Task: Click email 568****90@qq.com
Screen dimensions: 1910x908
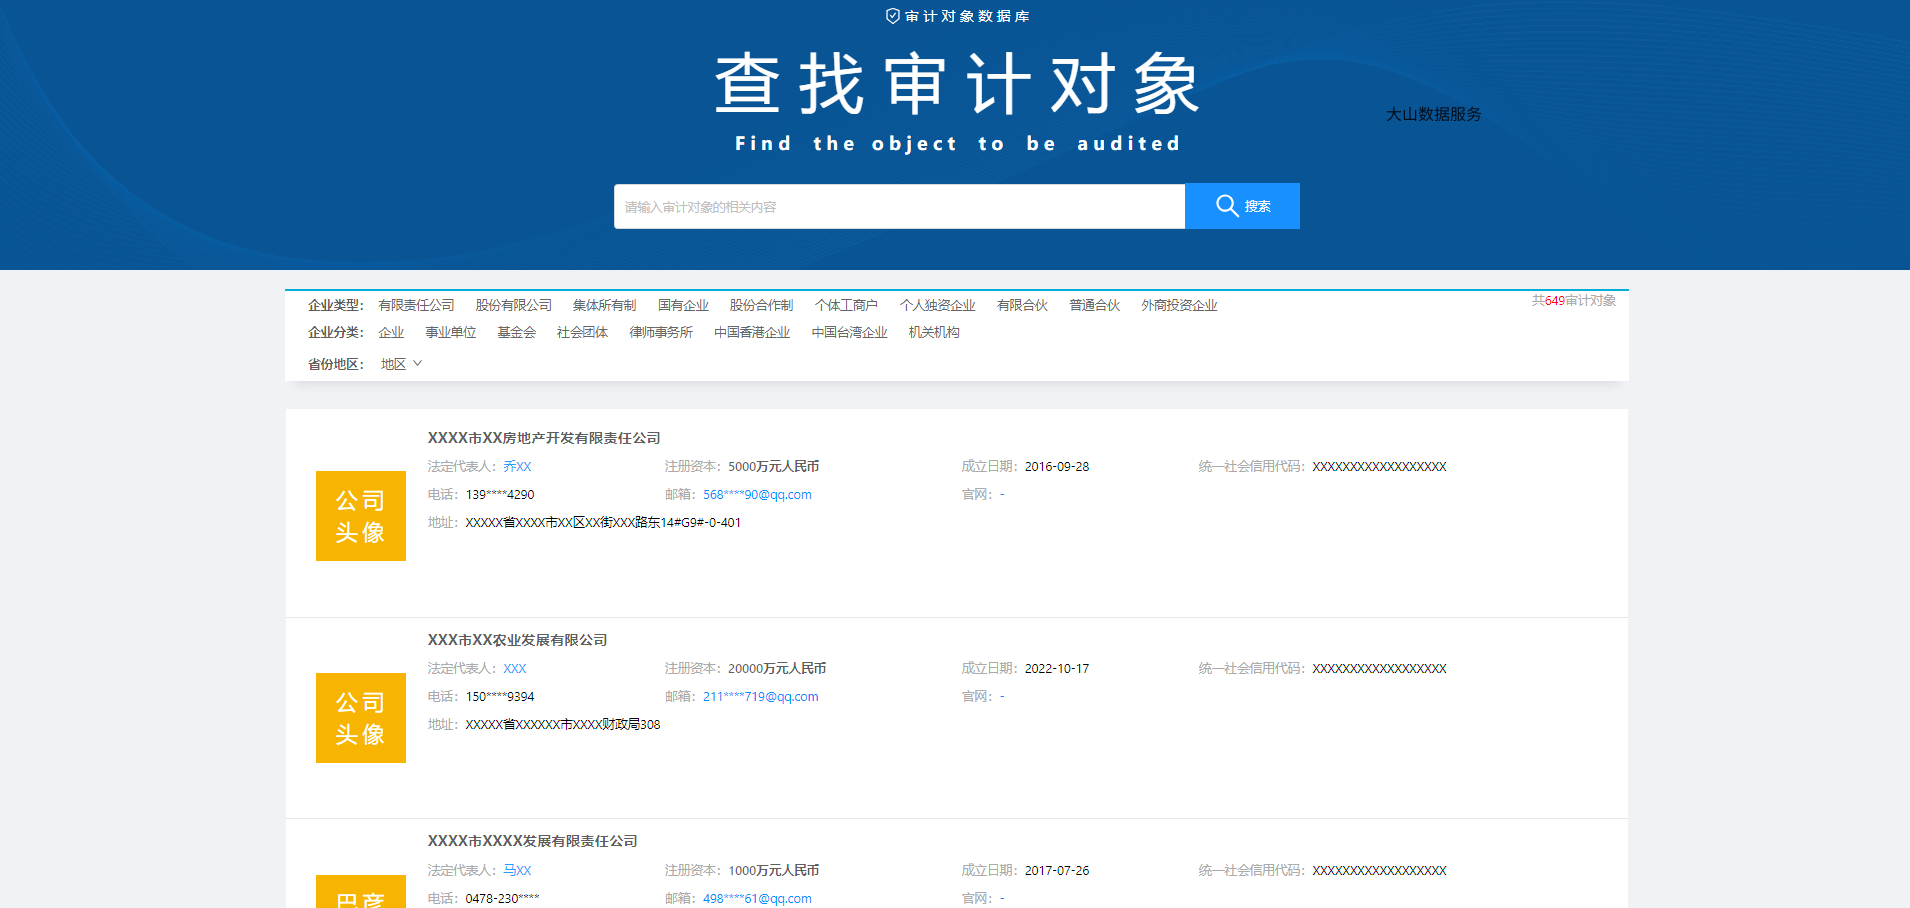Action: click(757, 494)
